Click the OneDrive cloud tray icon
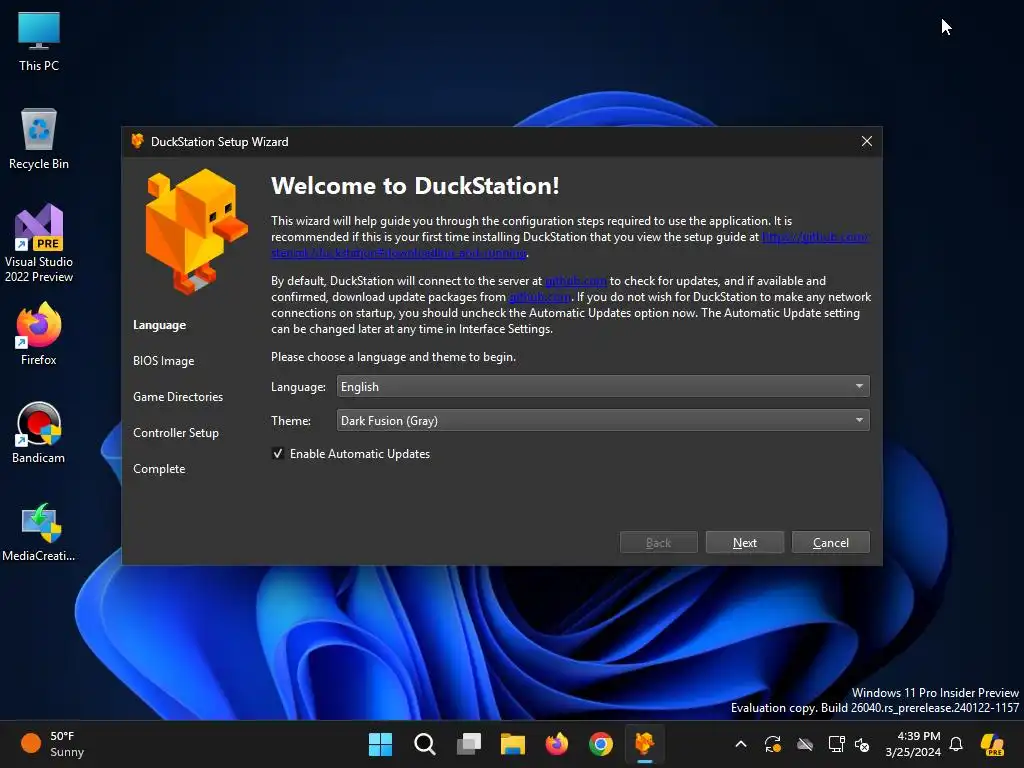The image size is (1024, 768). (805, 744)
